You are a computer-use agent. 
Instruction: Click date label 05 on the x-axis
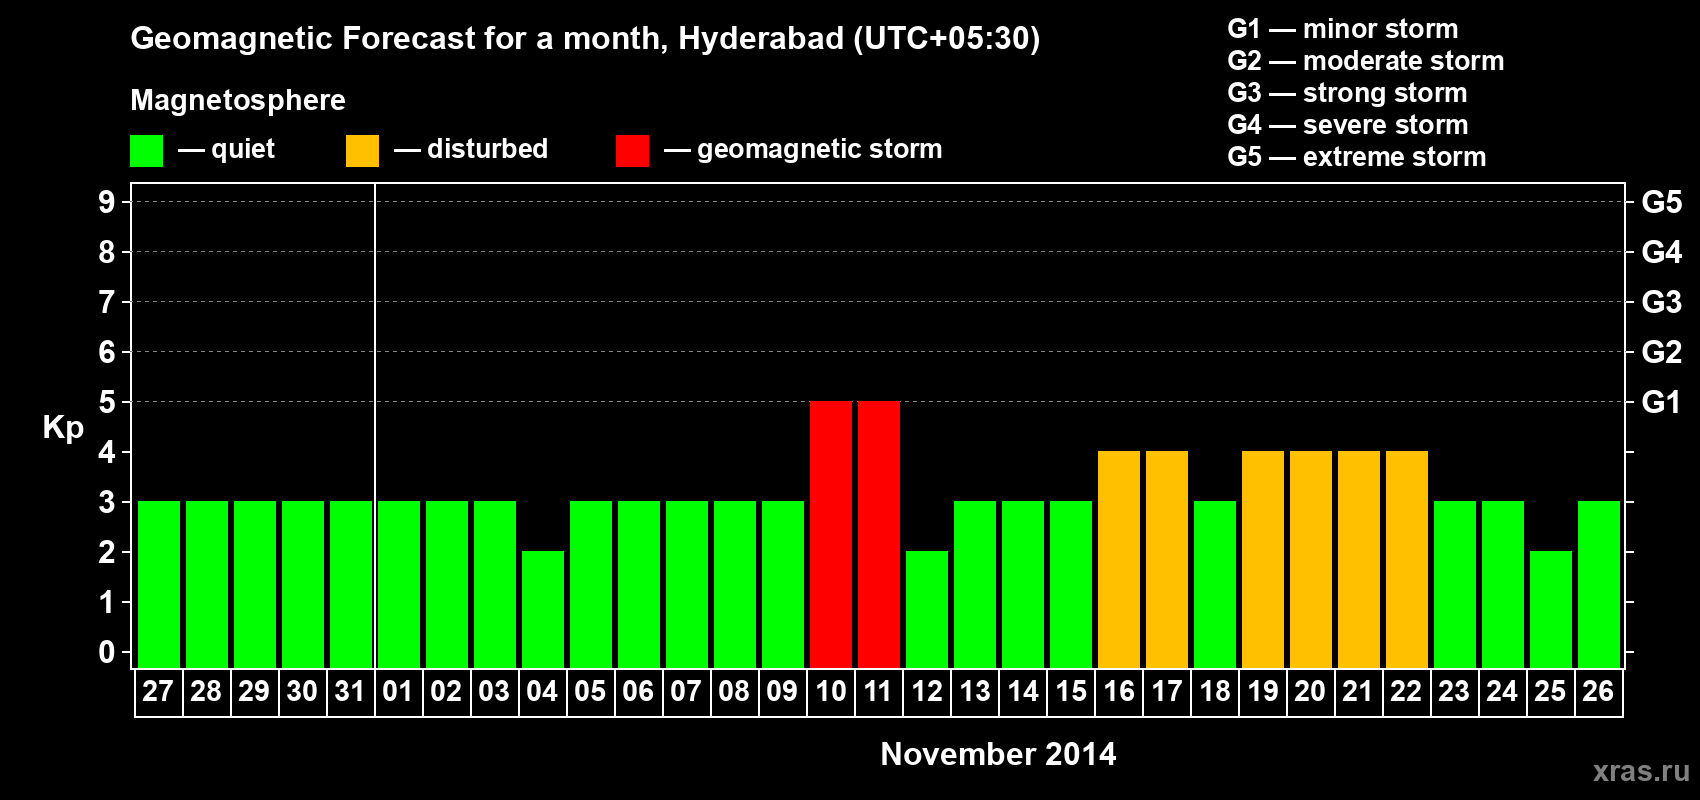point(590,692)
